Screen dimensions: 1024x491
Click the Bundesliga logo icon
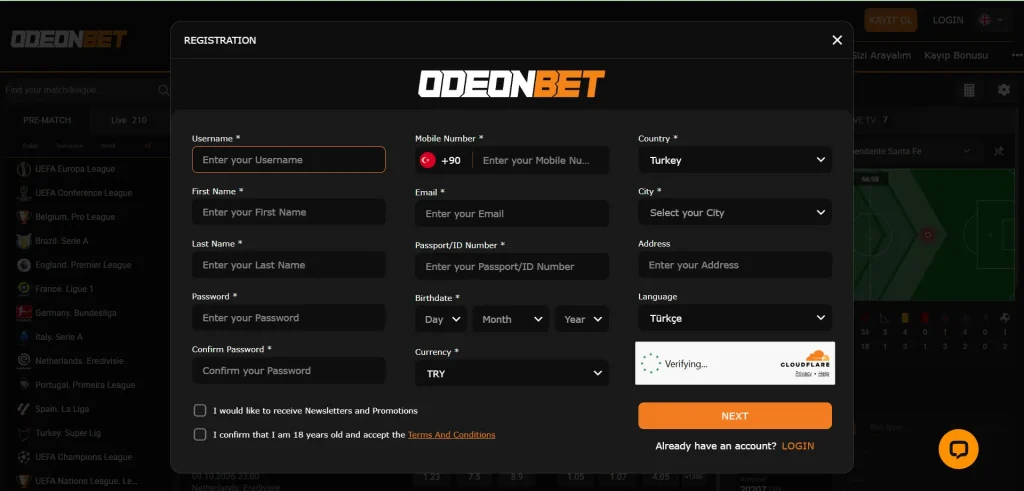click(24, 313)
